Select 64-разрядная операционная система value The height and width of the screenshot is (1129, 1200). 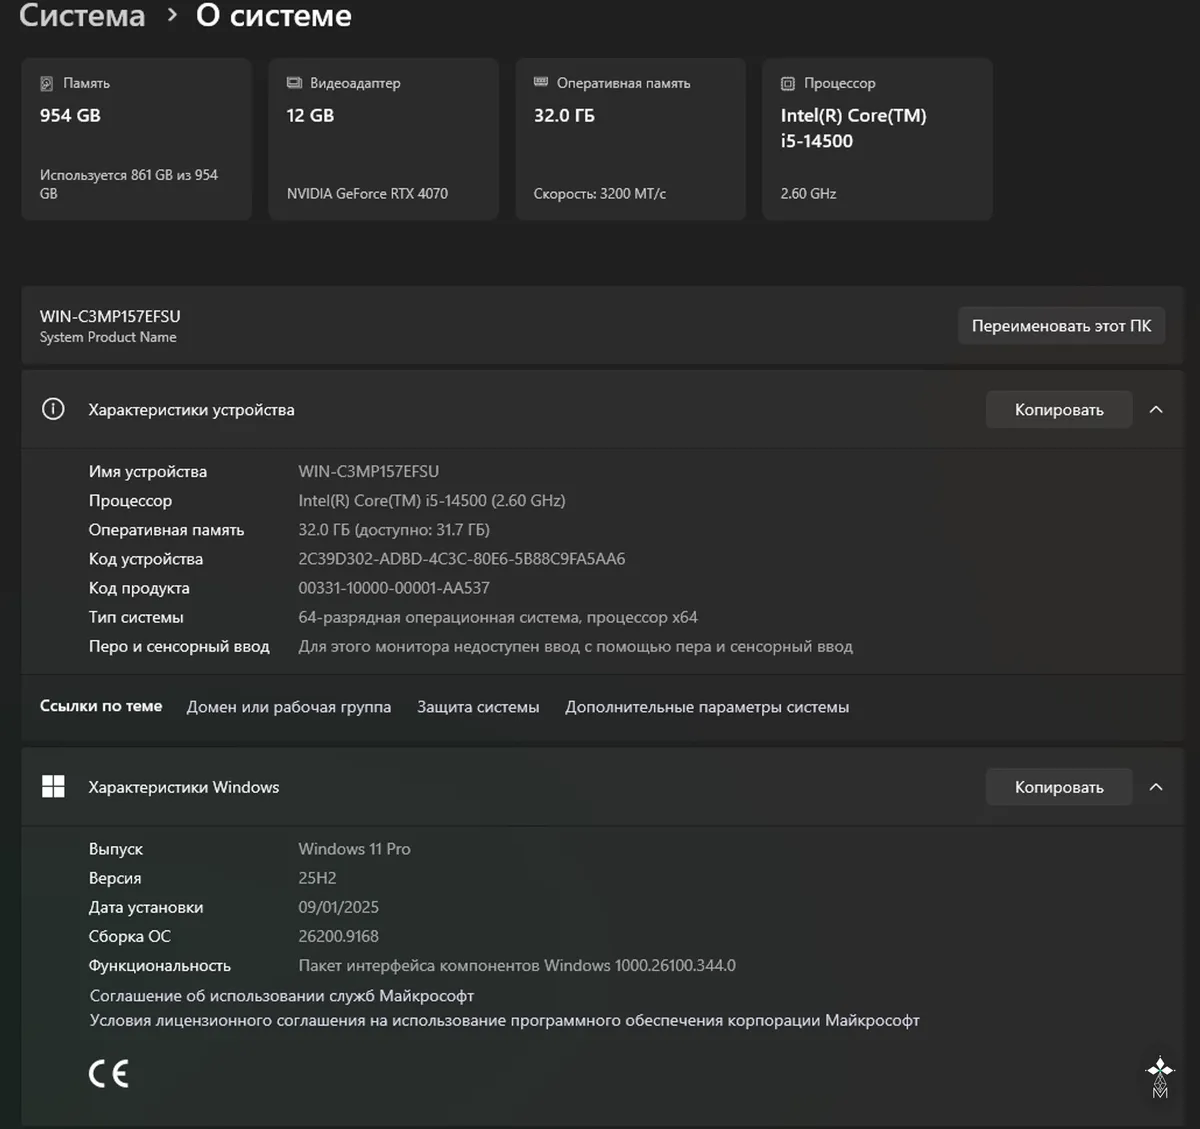498,617
